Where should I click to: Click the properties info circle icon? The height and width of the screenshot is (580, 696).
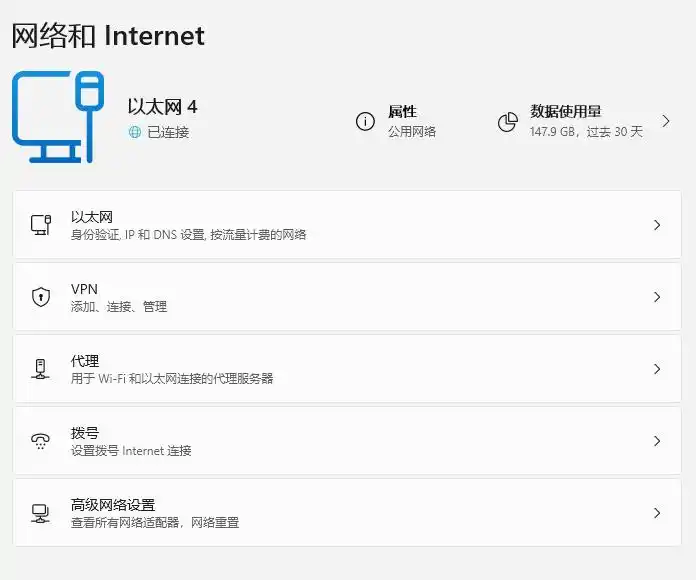click(x=365, y=122)
